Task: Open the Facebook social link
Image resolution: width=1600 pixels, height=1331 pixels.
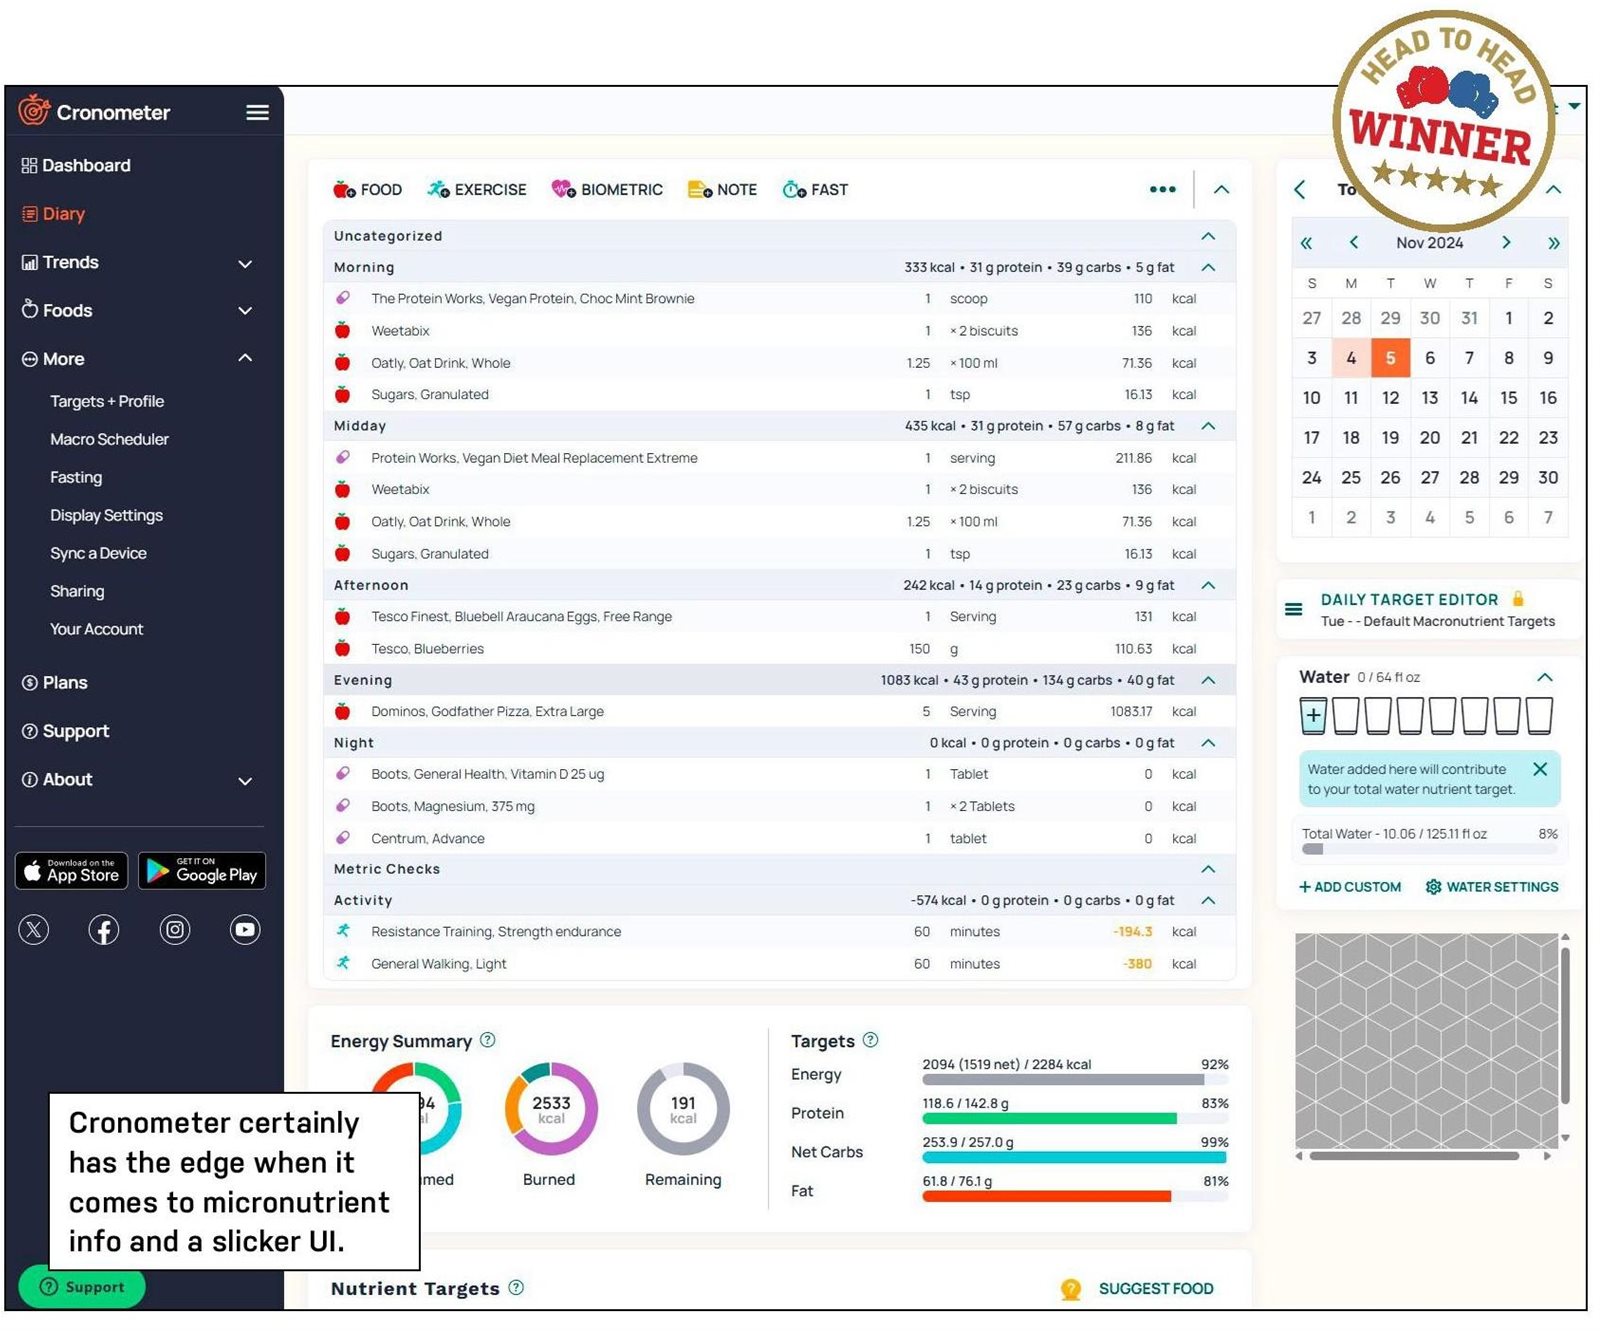Action: [104, 930]
